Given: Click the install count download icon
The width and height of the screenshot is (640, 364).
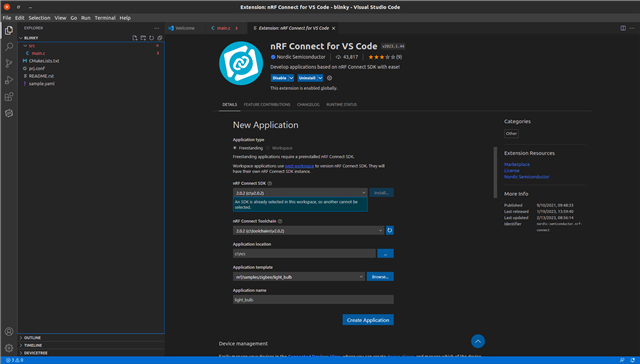Looking at the screenshot, I should (338, 57).
